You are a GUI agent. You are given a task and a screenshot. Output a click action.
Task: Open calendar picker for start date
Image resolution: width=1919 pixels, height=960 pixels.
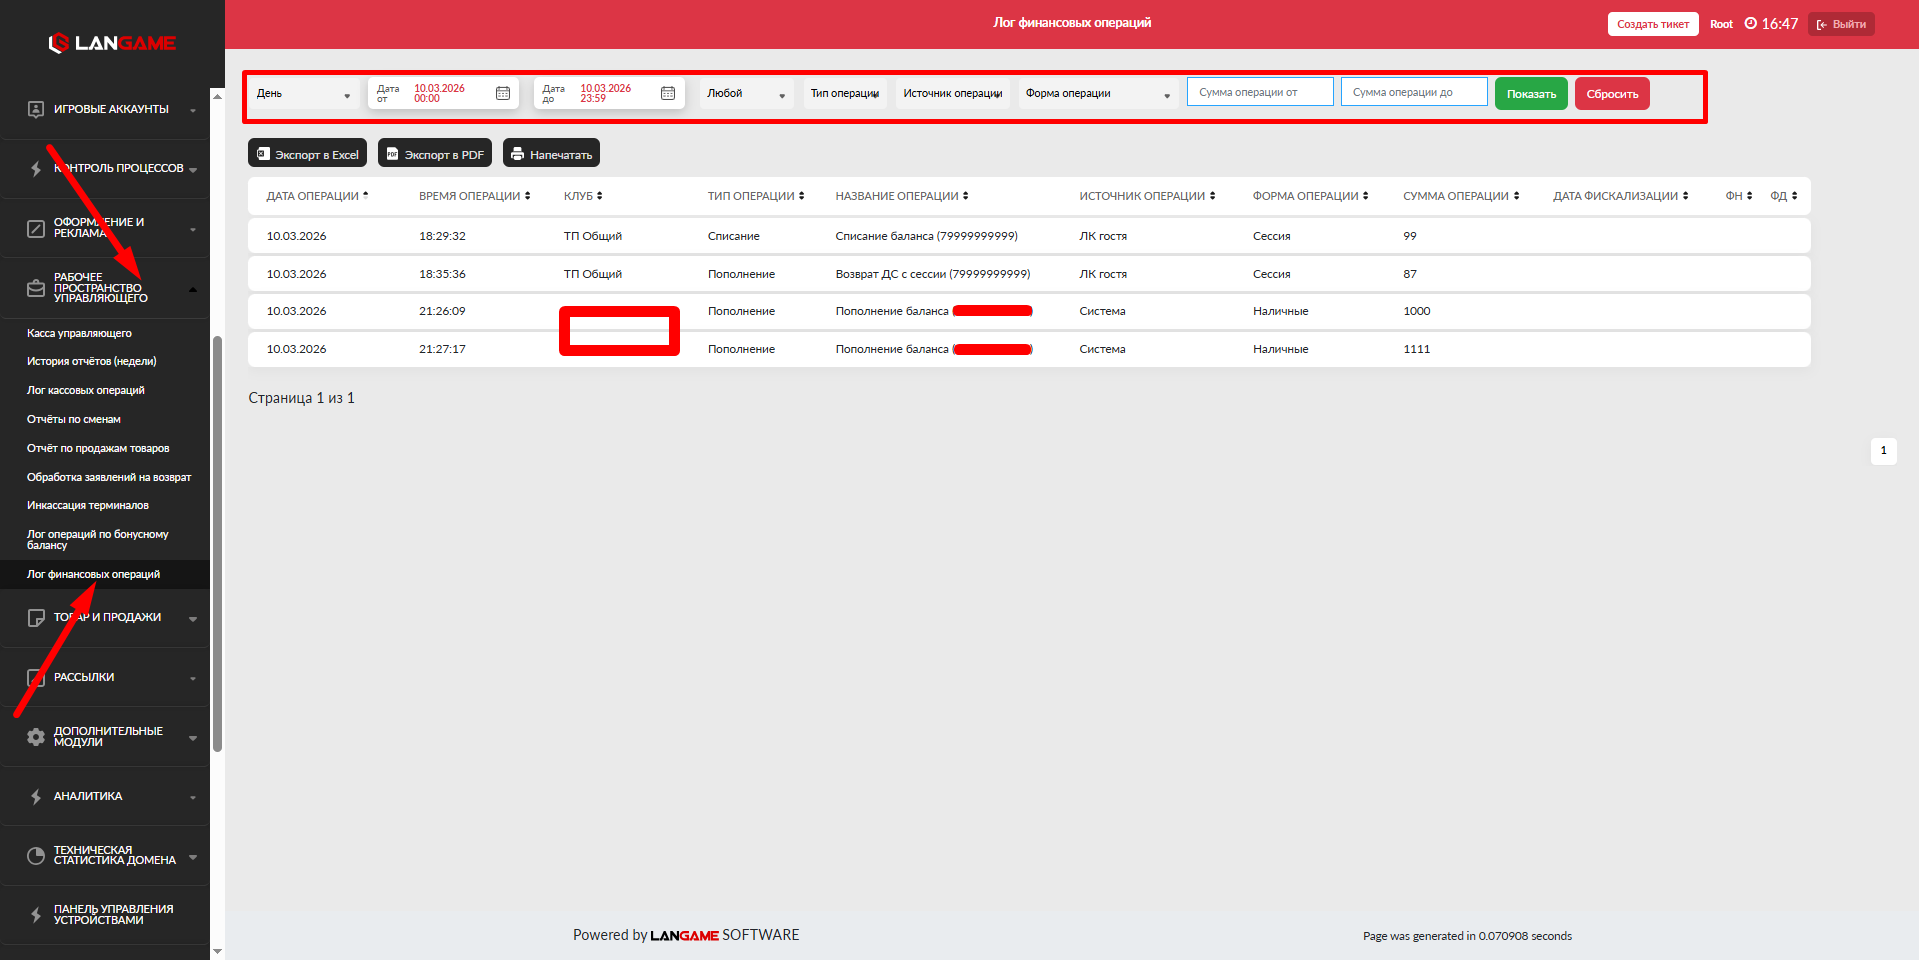pyautogui.click(x=503, y=93)
